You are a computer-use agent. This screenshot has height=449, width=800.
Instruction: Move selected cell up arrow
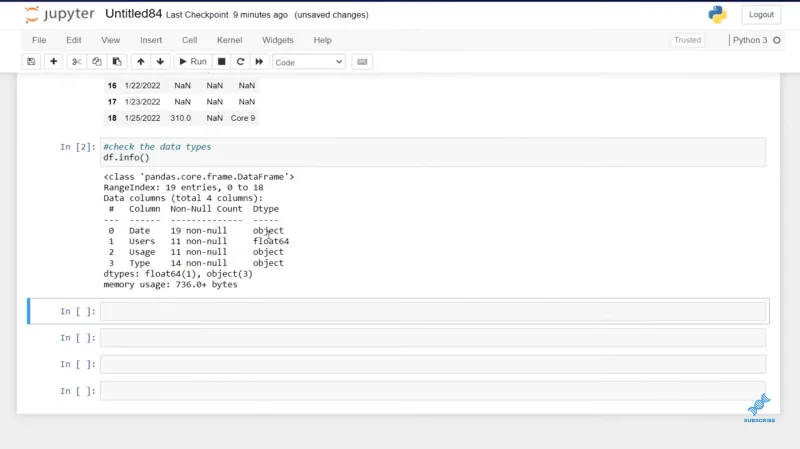(141, 62)
